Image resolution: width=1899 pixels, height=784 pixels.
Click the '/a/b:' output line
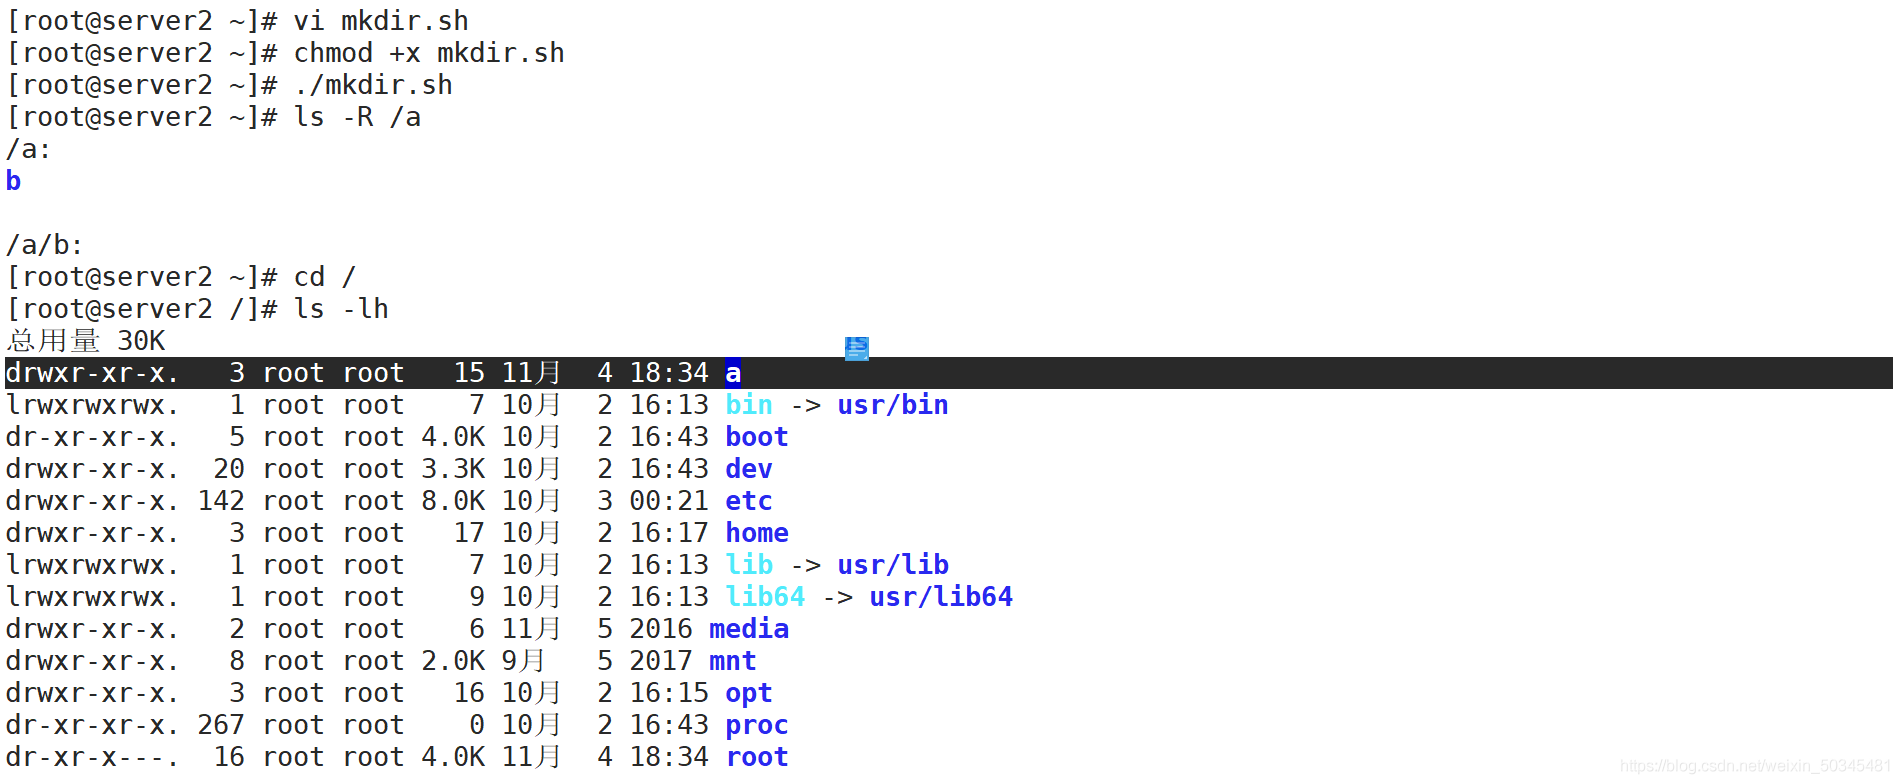(x=45, y=245)
